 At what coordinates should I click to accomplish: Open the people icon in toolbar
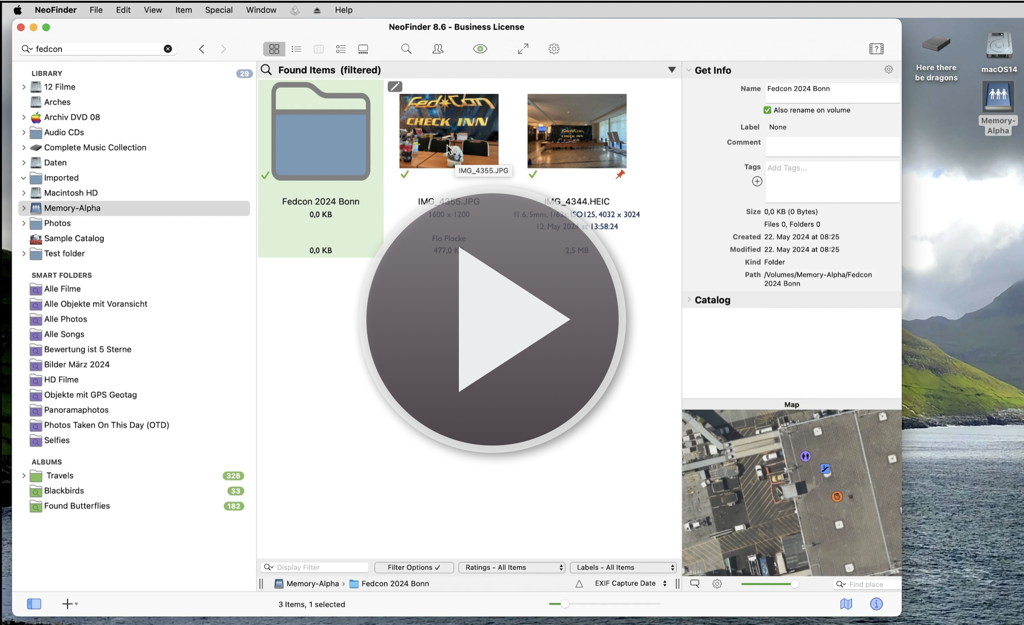coord(438,49)
